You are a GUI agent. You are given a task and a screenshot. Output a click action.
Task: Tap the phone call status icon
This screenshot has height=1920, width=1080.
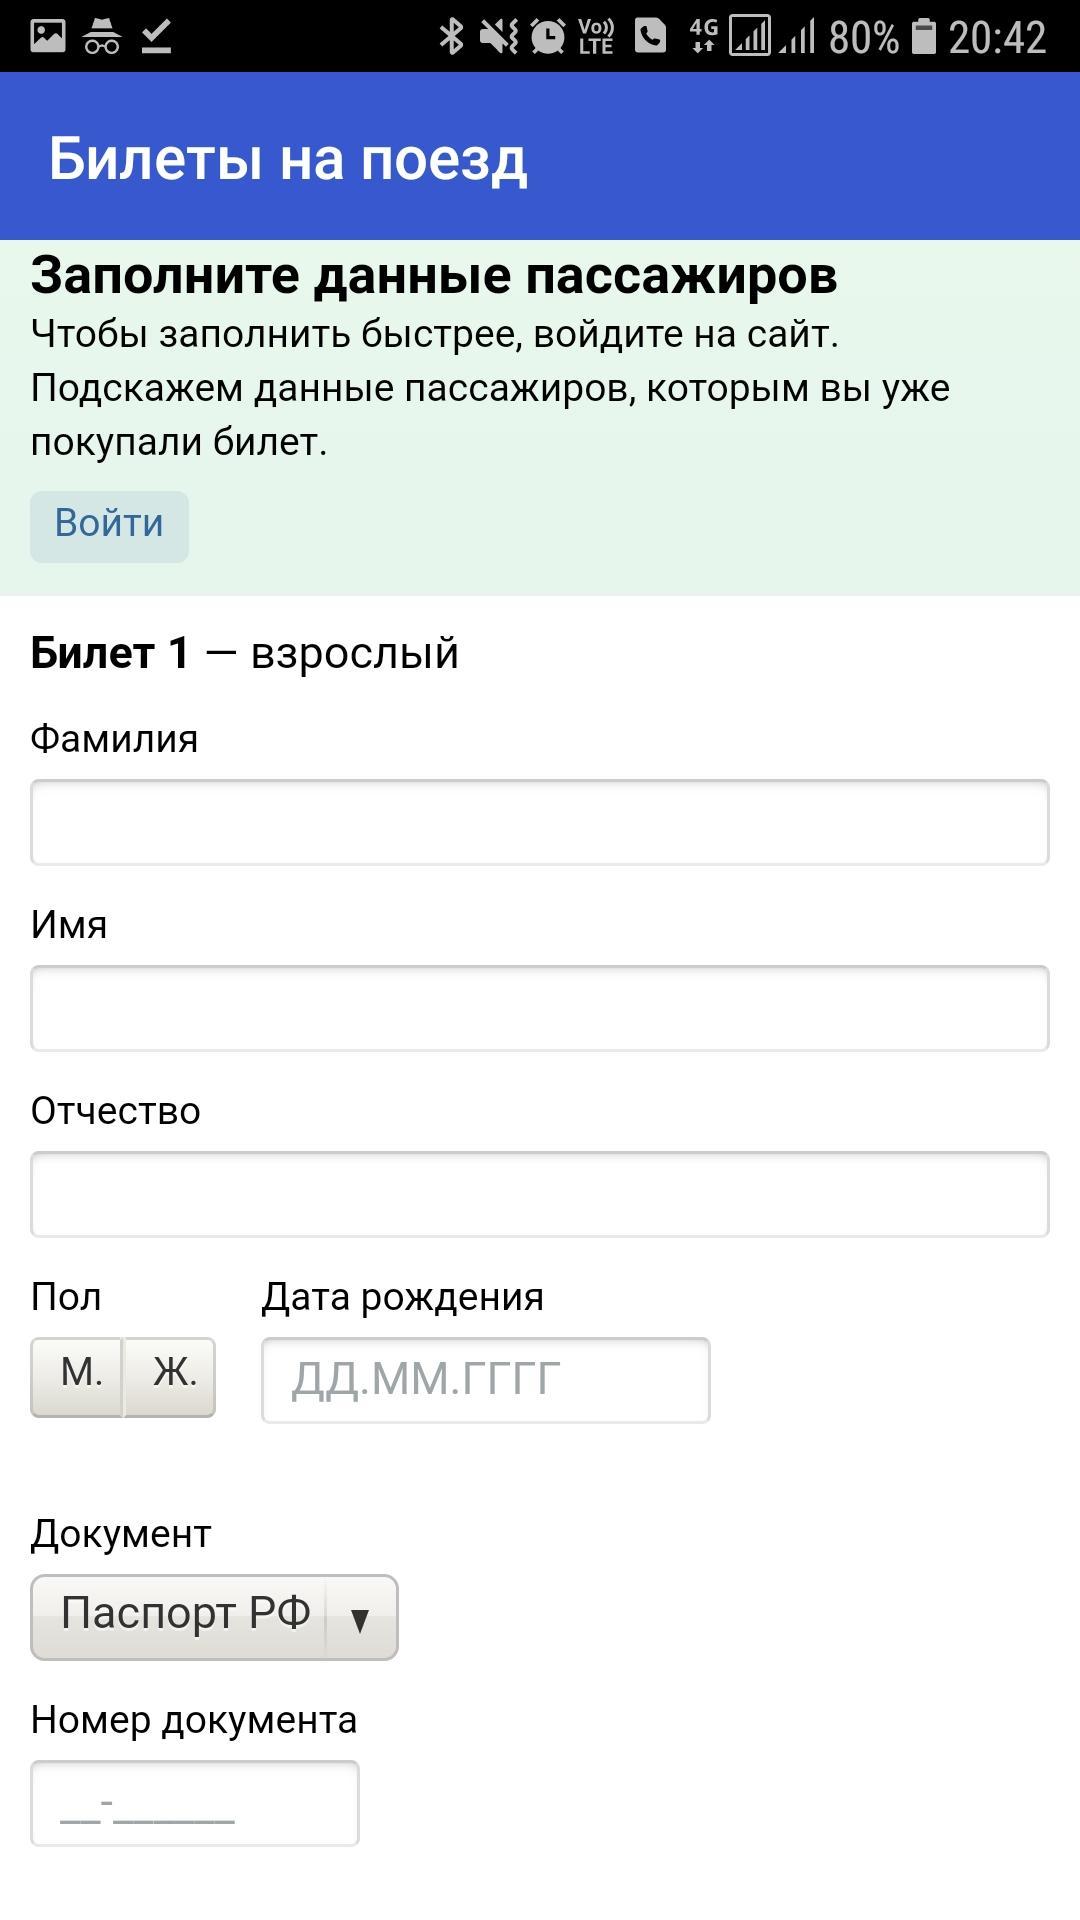click(650, 37)
